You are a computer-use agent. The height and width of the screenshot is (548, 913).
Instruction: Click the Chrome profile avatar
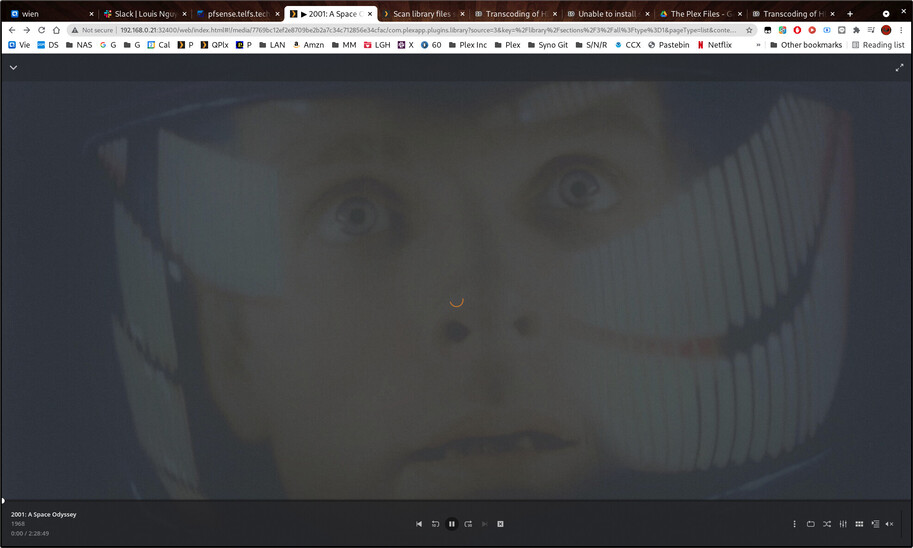[x=886, y=30]
